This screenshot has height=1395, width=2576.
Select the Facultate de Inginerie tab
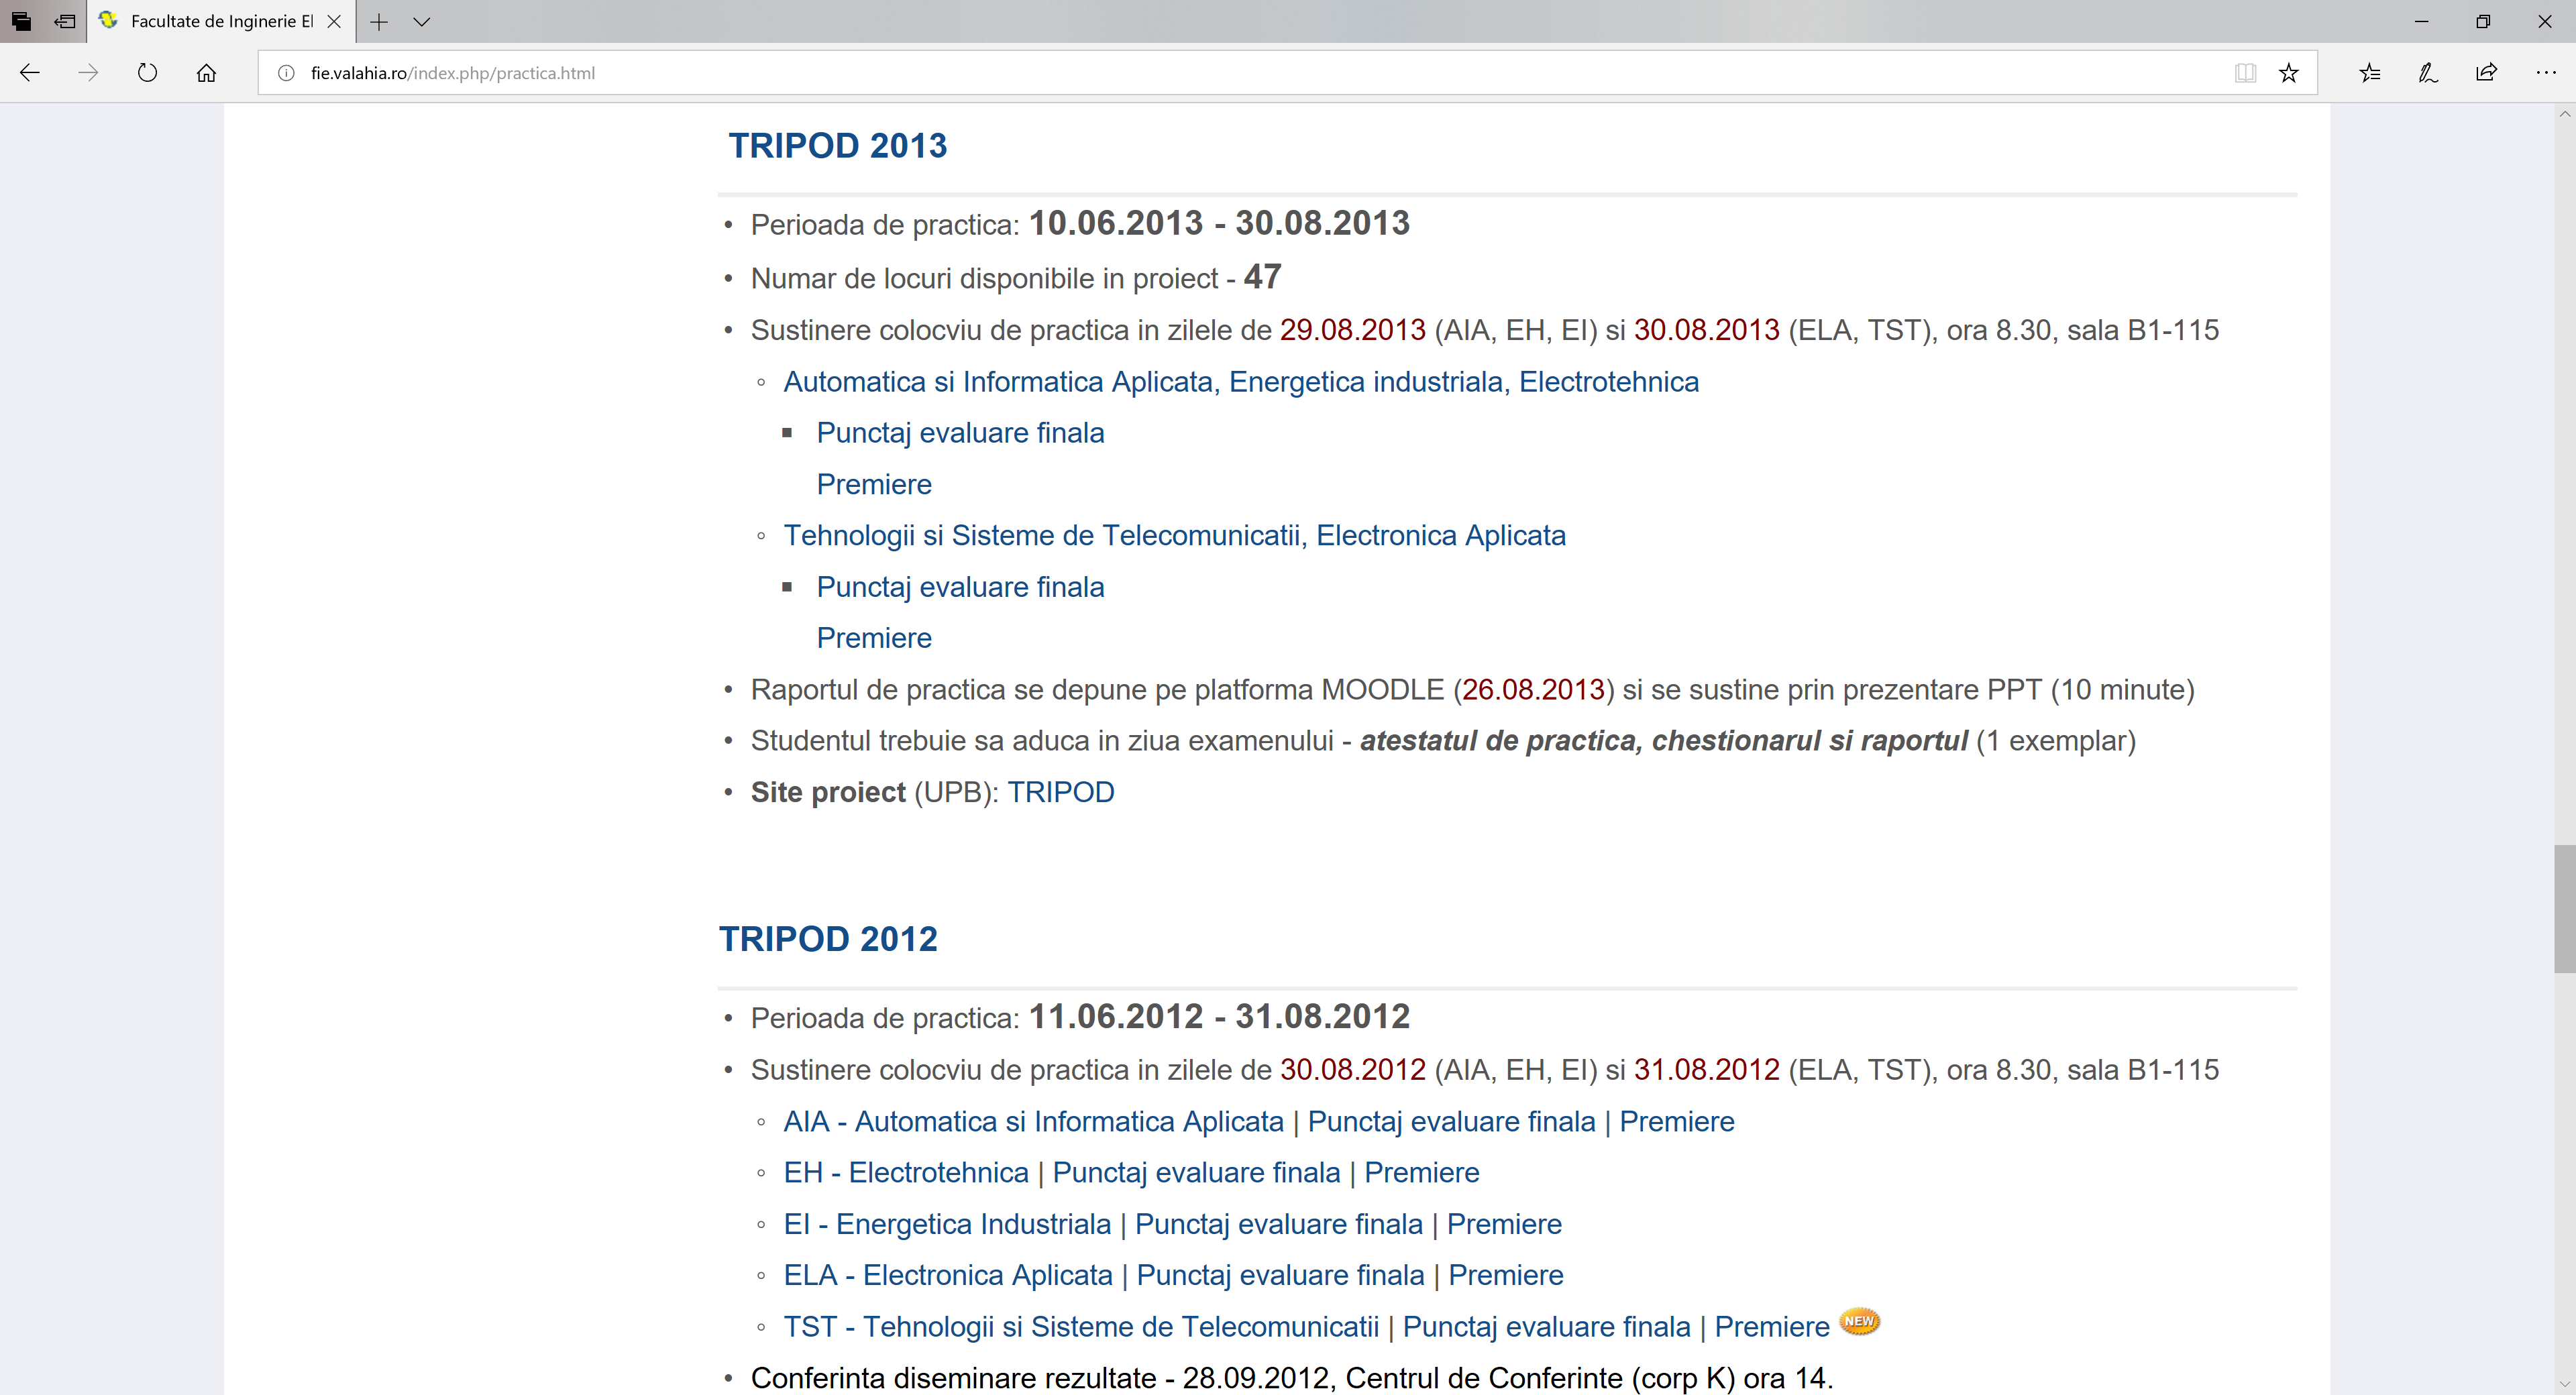[x=220, y=21]
